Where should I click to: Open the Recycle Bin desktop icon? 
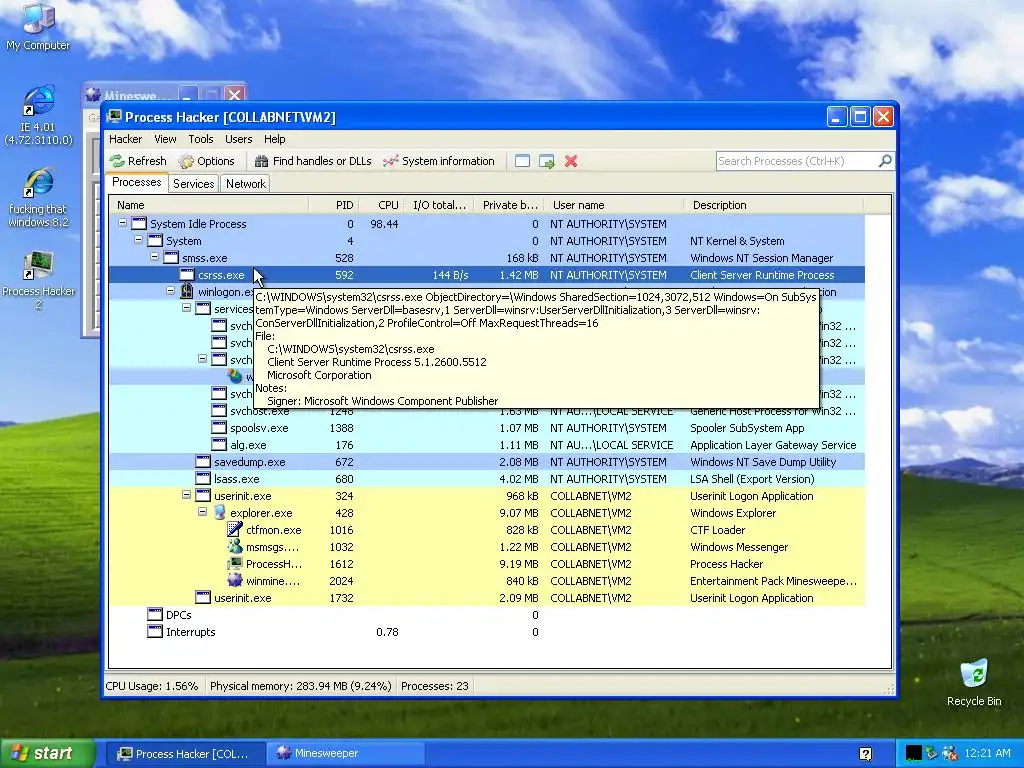[x=974, y=682]
